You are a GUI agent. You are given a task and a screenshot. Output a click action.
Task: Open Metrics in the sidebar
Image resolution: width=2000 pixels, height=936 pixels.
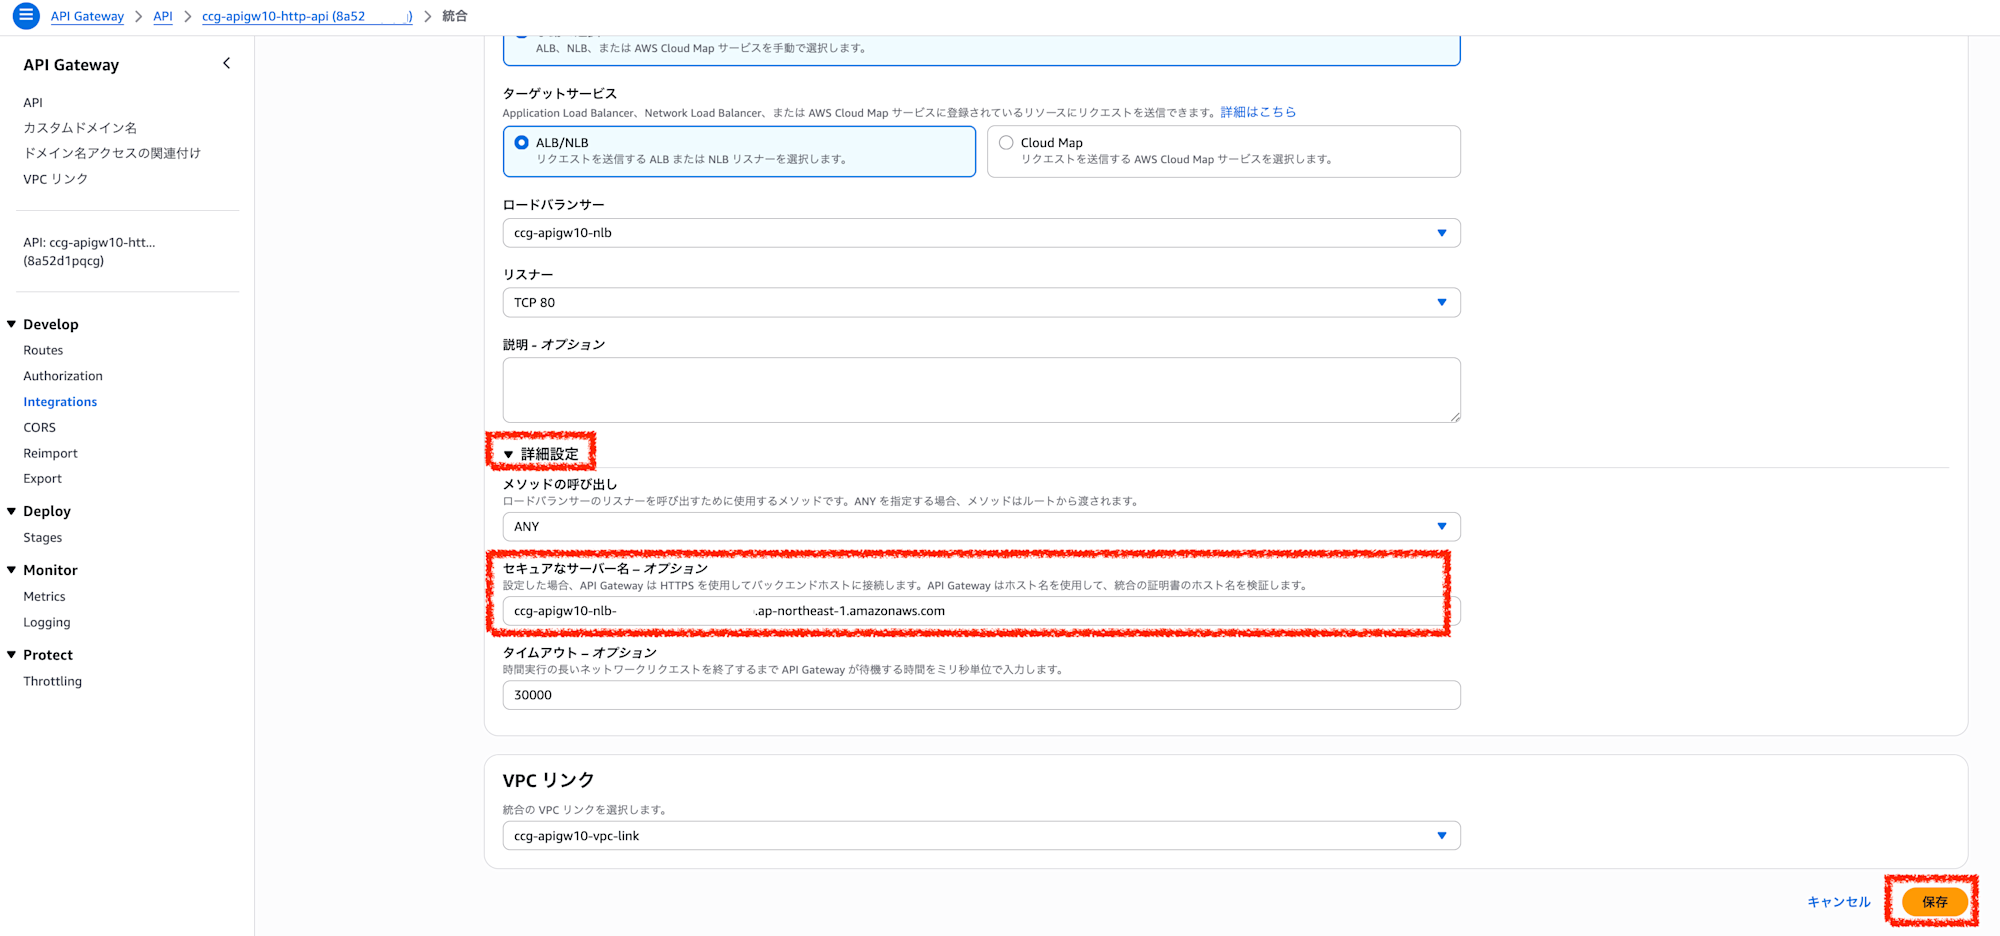click(x=44, y=597)
